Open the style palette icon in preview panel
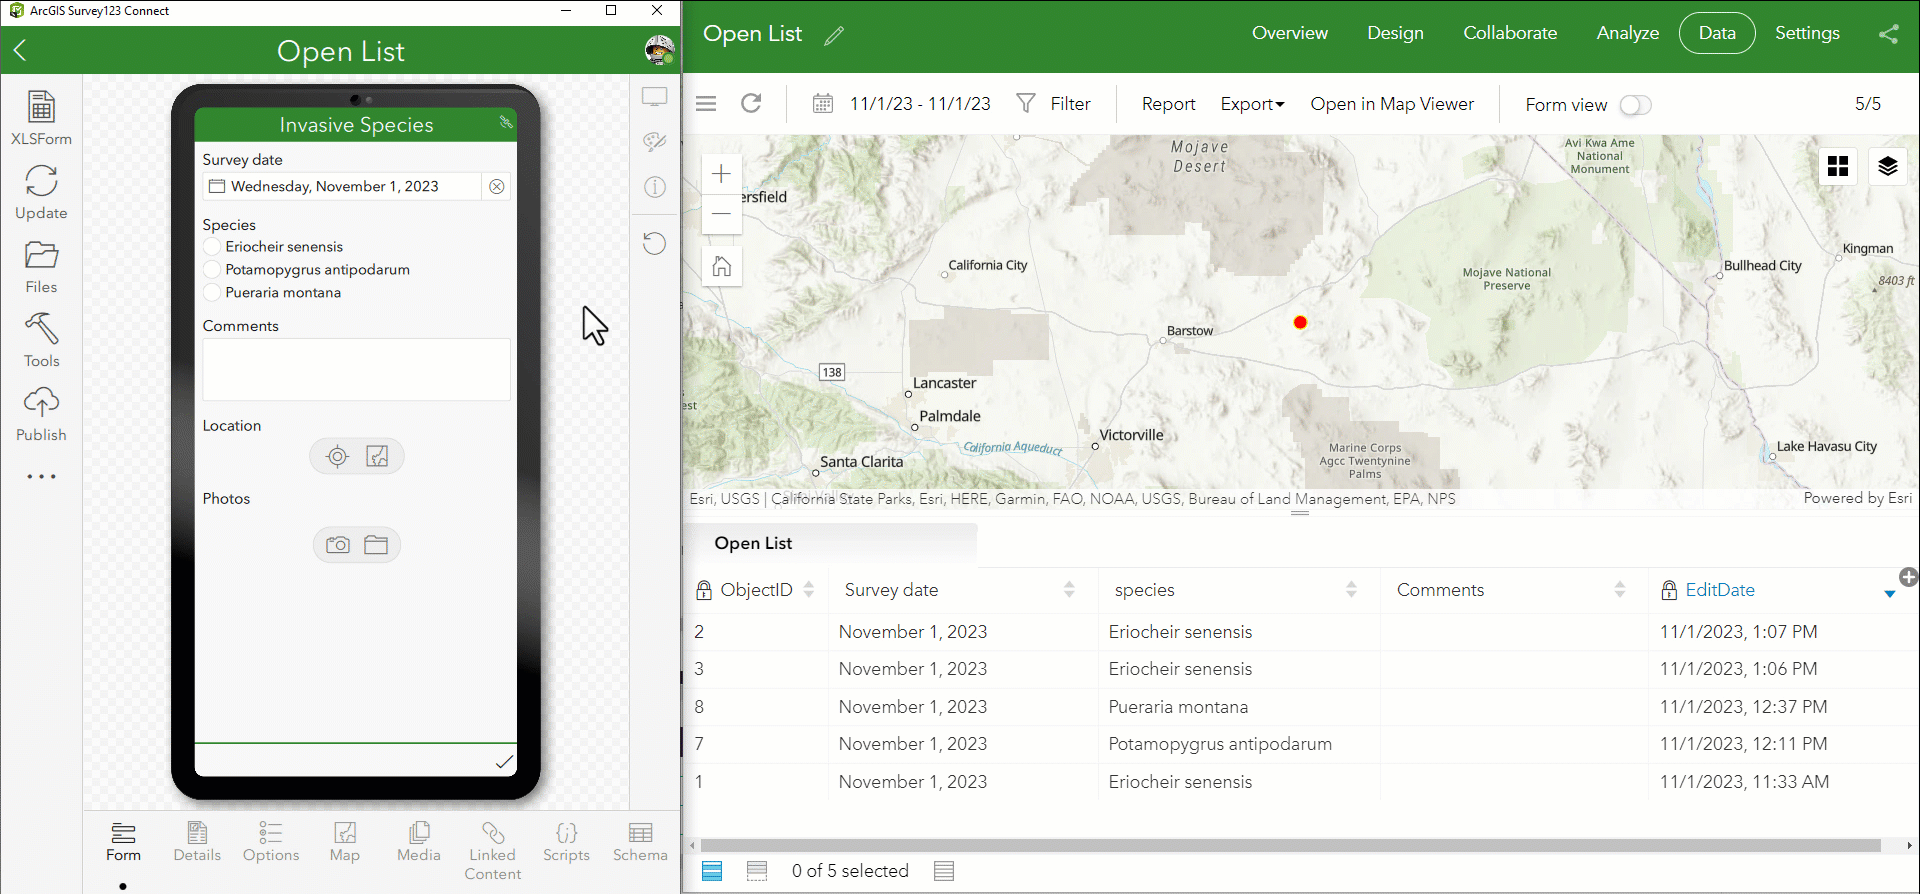This screenshot has height=894, width=1920. [x=655, y=141]
